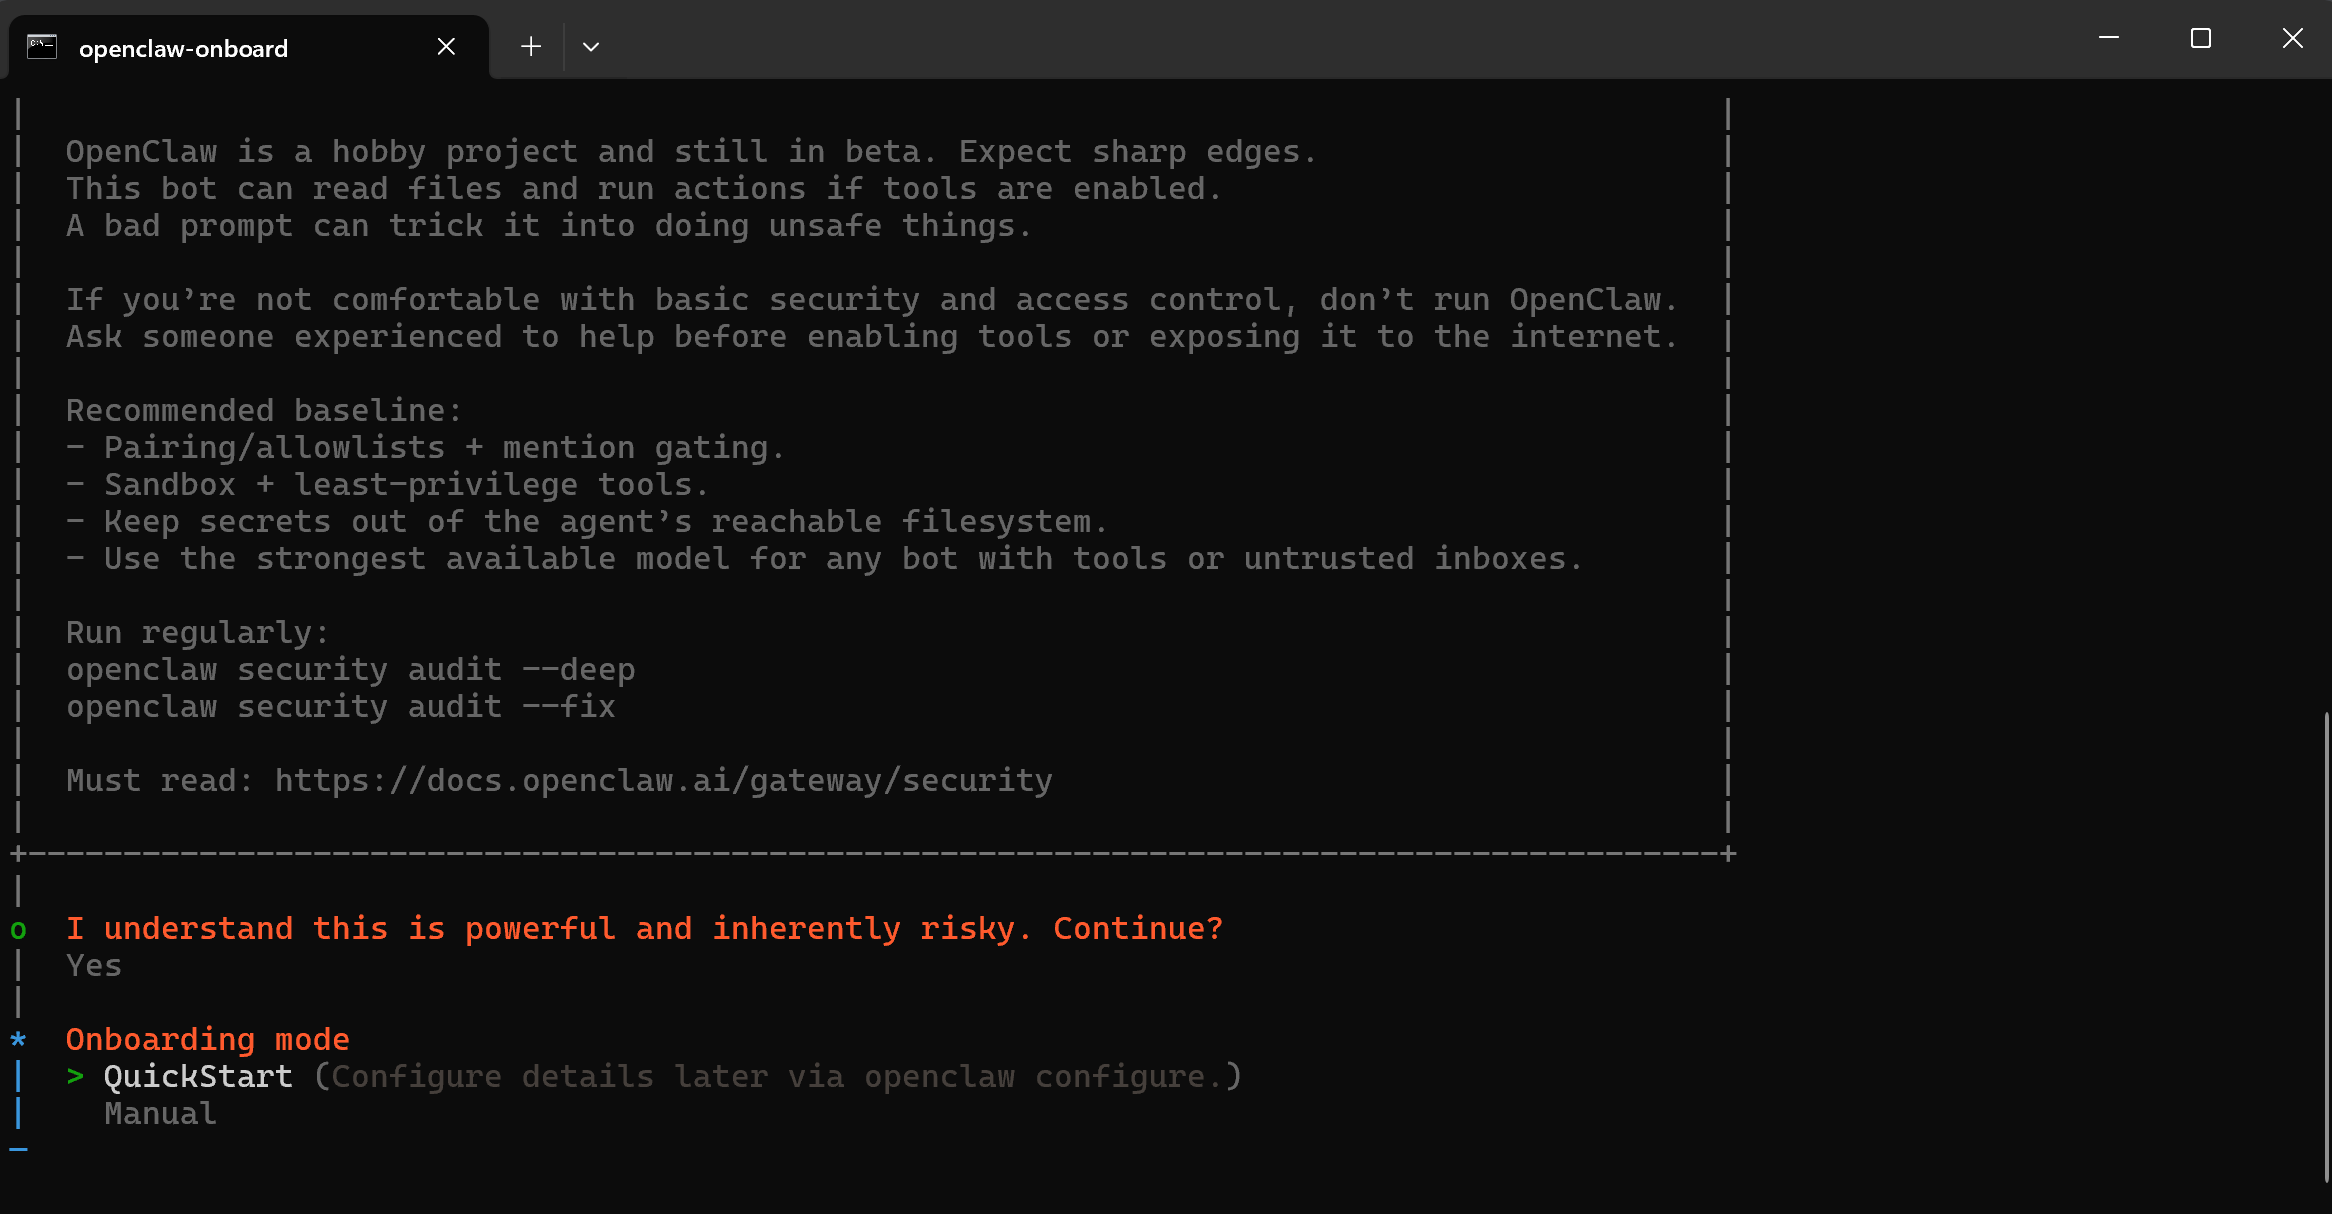Viewport: 2332px width, 1214px height.
Task: Click the green arrow beside QuickStart
Action: click(x=75, y=1077)
